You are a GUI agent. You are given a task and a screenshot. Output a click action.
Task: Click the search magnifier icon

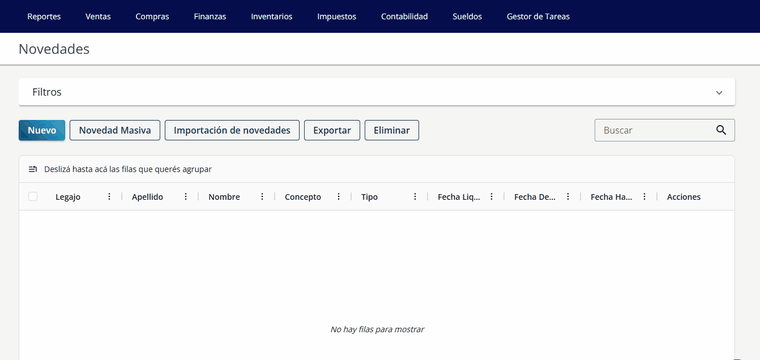click(x=721, y=130)
